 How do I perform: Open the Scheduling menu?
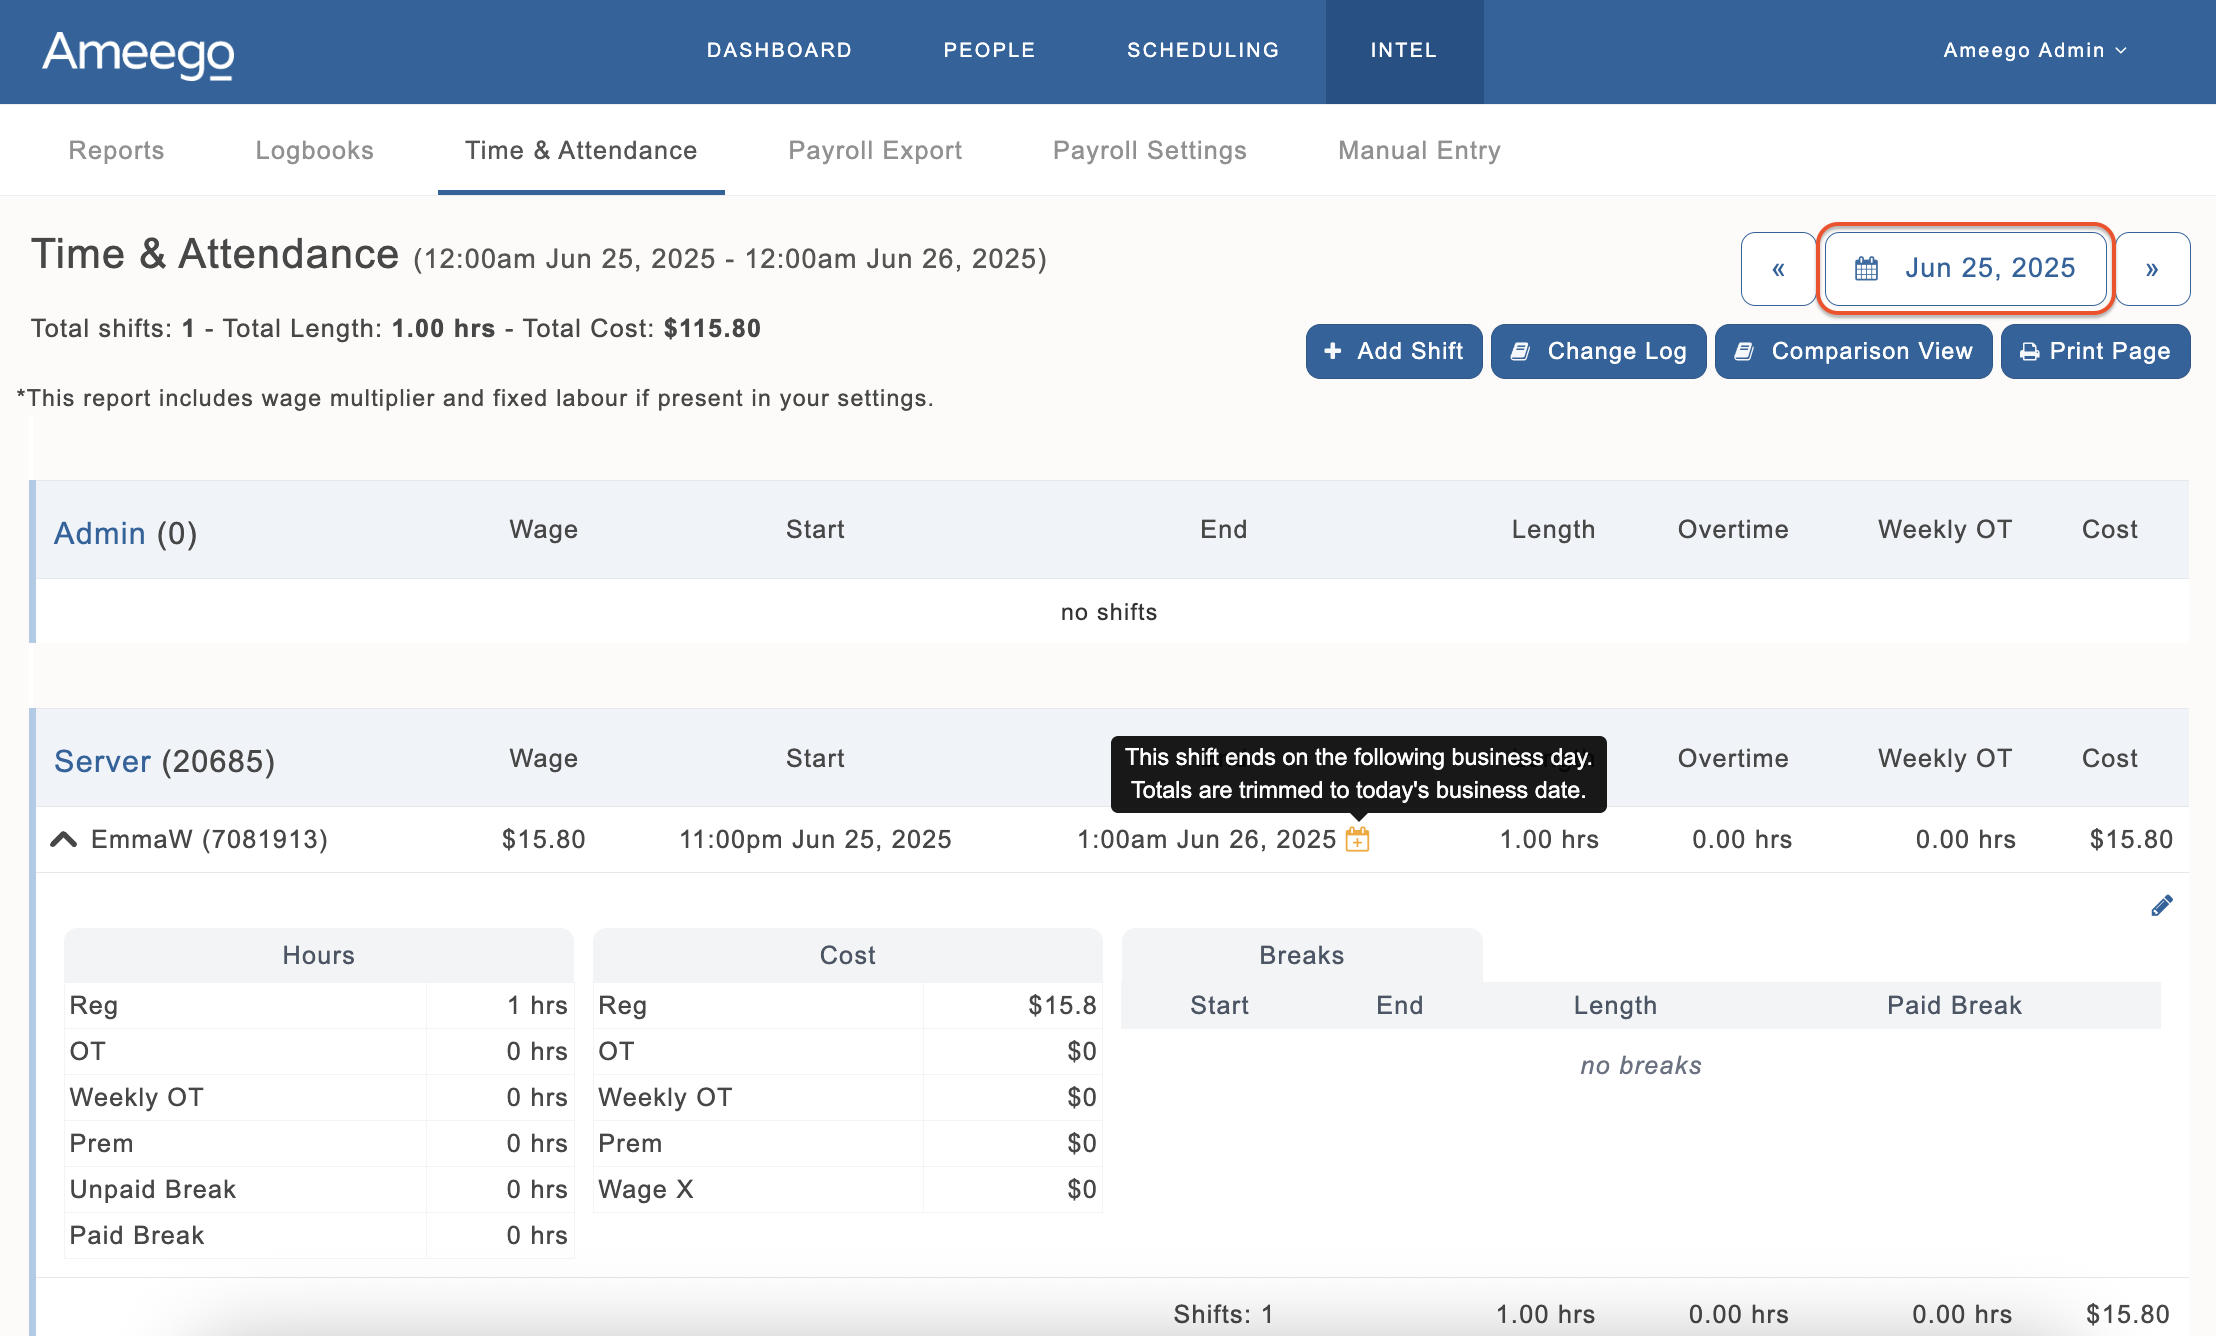(1203, 50)
